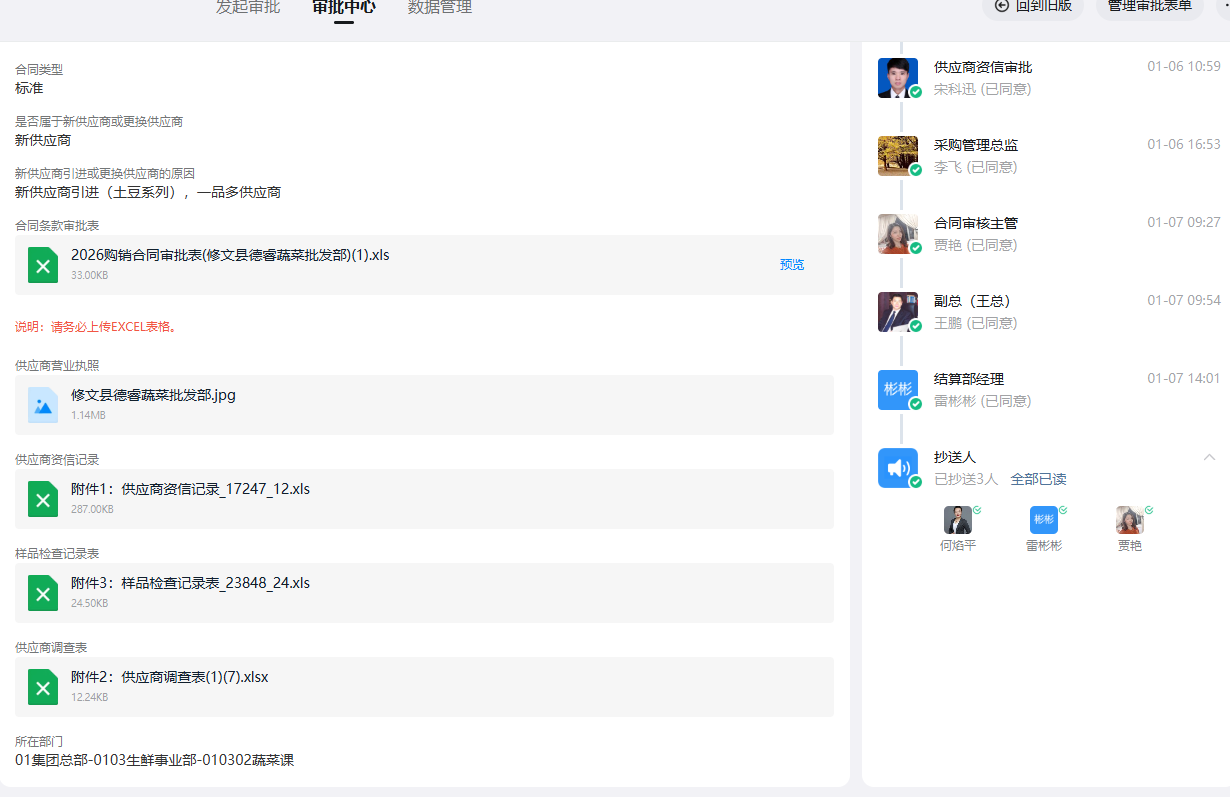This screenshot has width=1230, height=797.
Task: Open the 数据管理 tab
Action: pyautogui.click(x=440, y=8)
